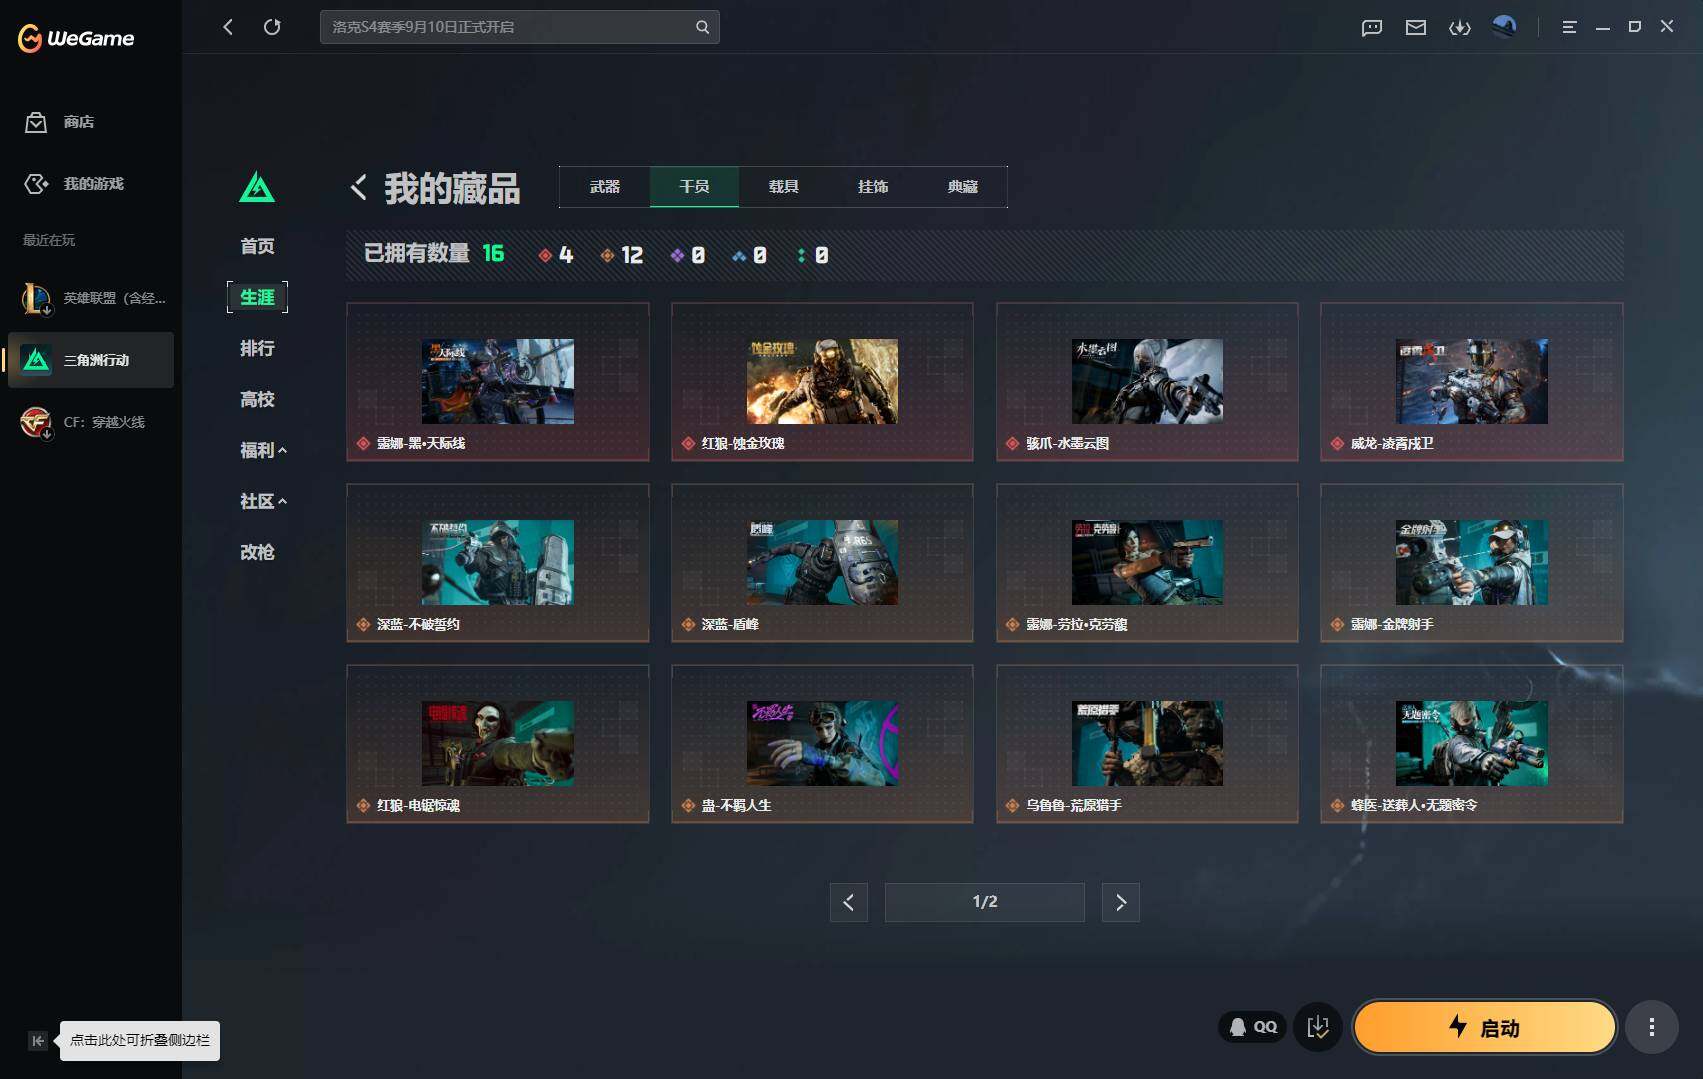Expand the 社区 menu

263,501
